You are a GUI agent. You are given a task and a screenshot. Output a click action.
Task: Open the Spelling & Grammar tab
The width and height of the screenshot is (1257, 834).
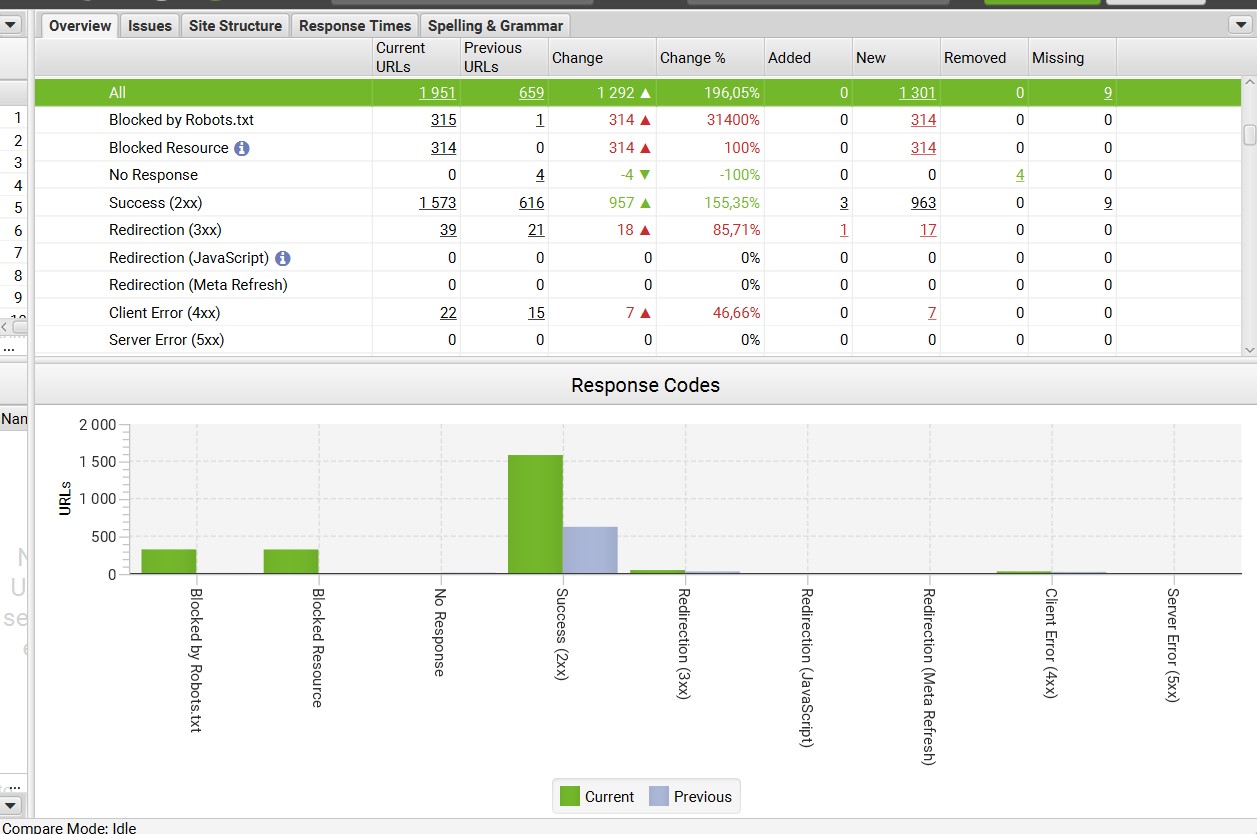(x=495, y=26)
